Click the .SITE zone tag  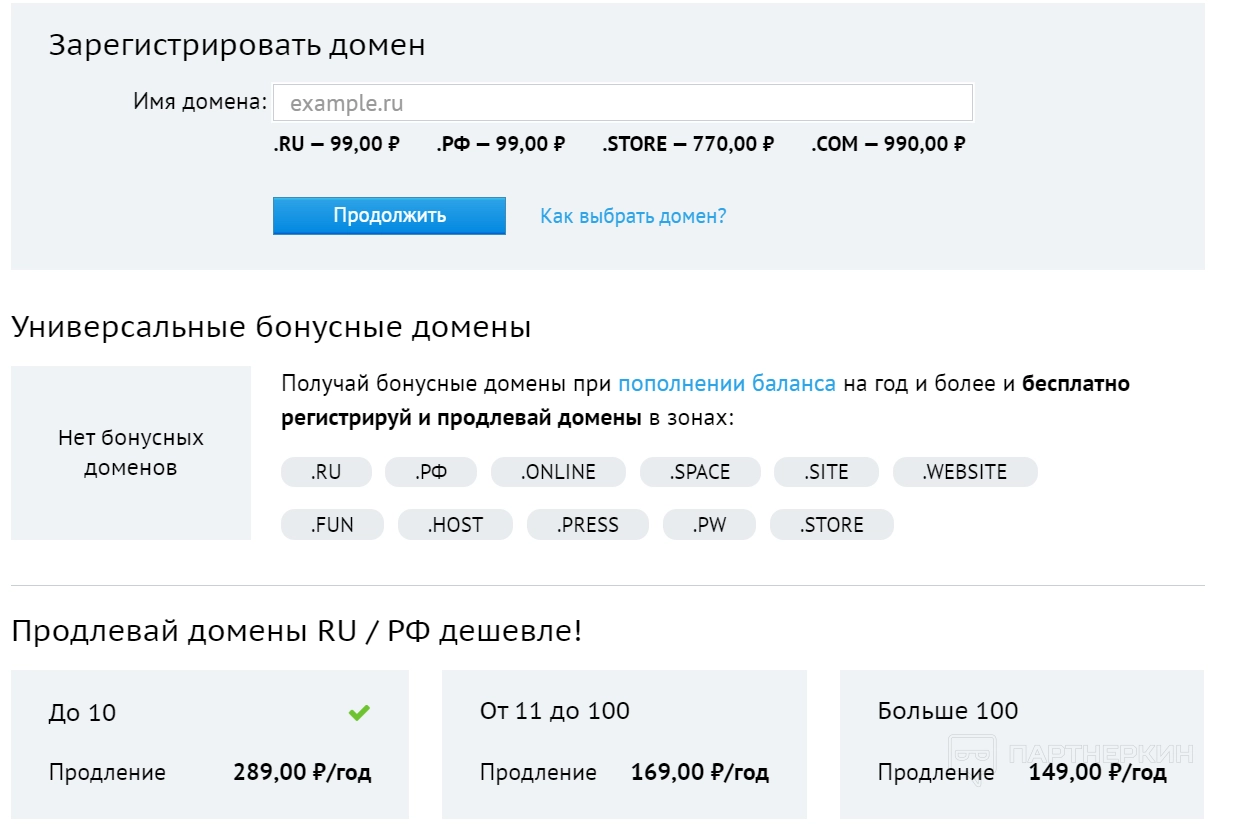click(826, 472)
